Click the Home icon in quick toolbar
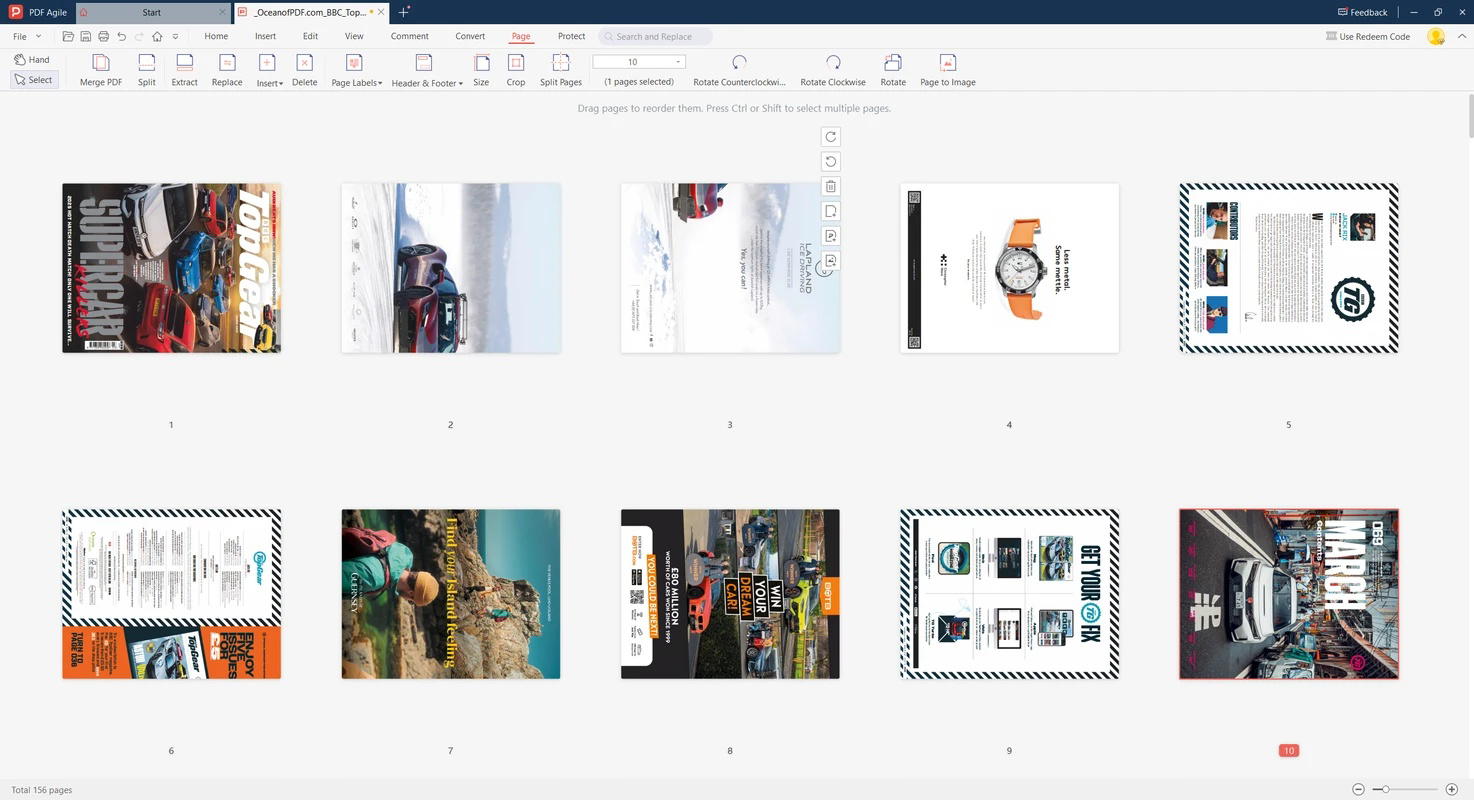Viewport: 1474px width, 800px height. pos(157,36)
